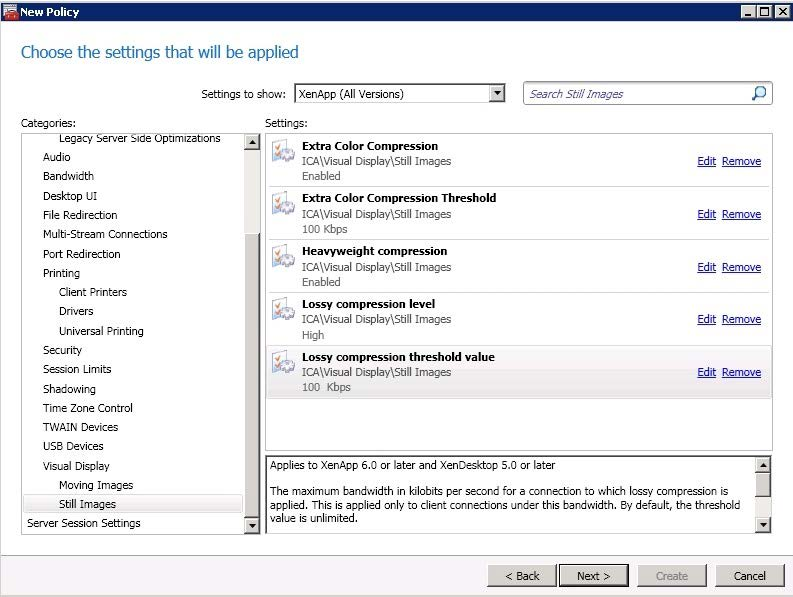Select Drivers subcategory
The width and height of the screenshot is (793, 597).
point(76,311)
